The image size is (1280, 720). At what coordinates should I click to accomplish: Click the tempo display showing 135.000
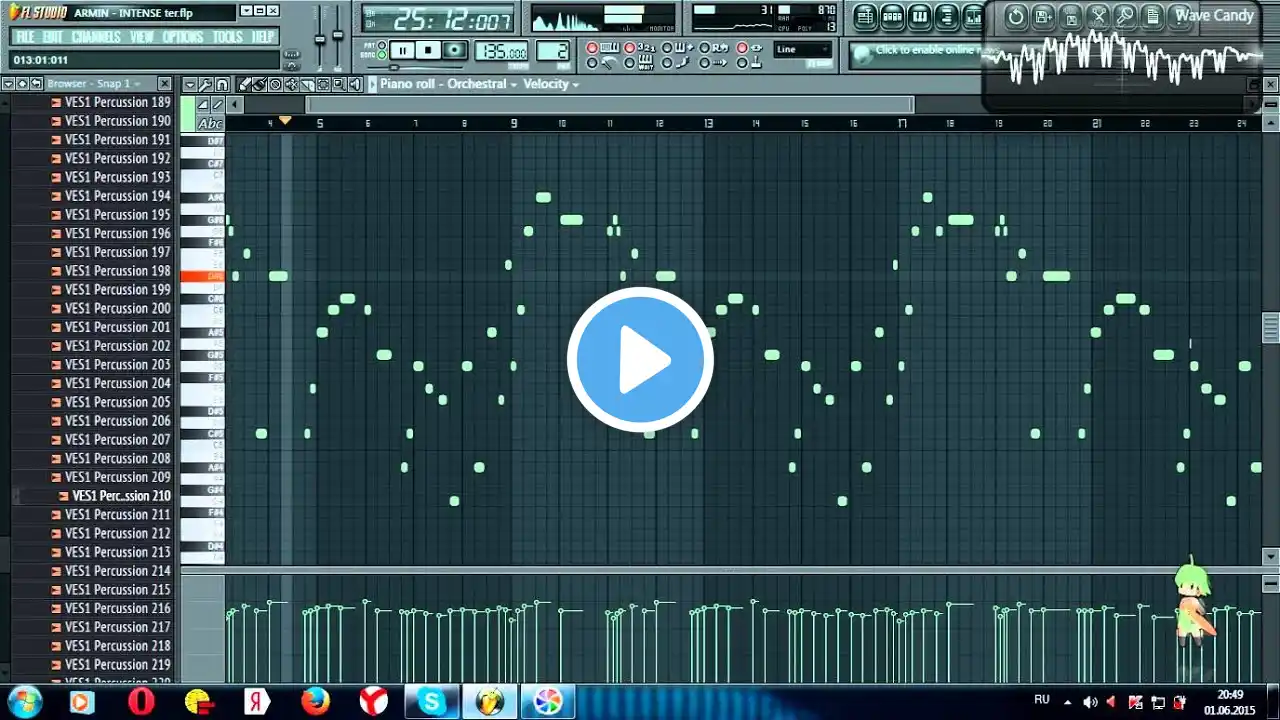[x=501, y=51]
